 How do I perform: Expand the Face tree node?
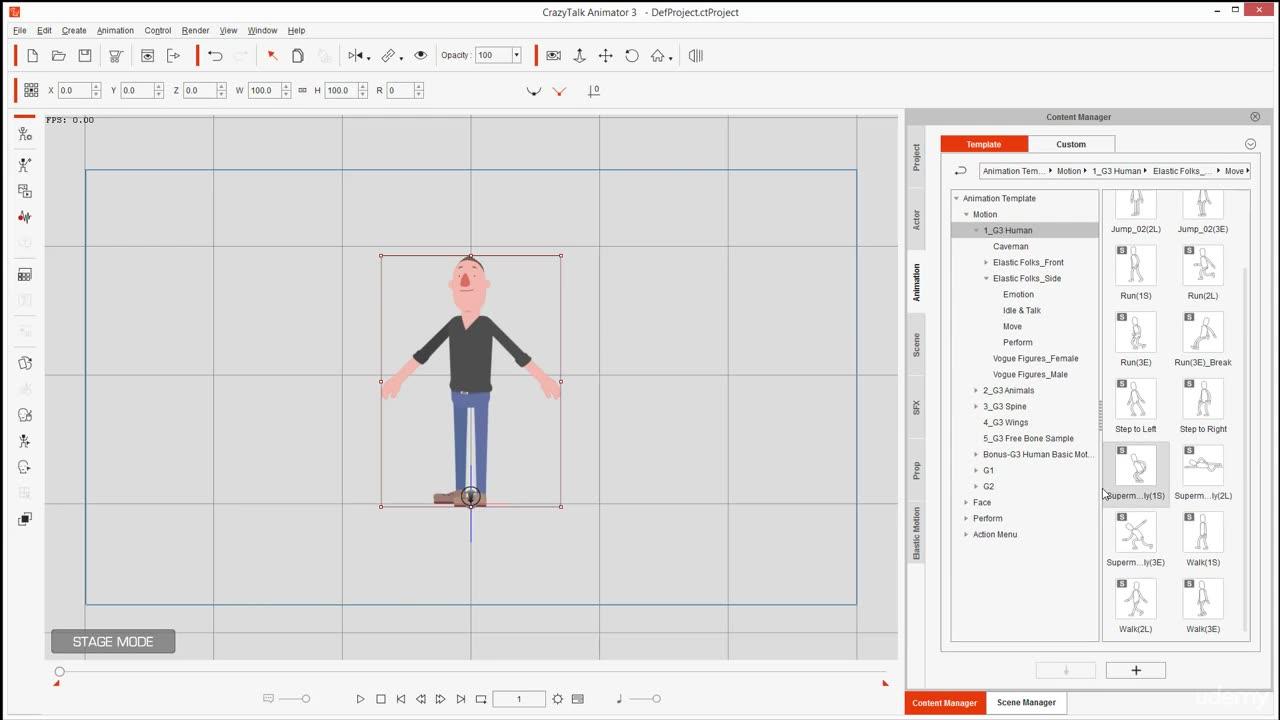(x=966, y=502)
